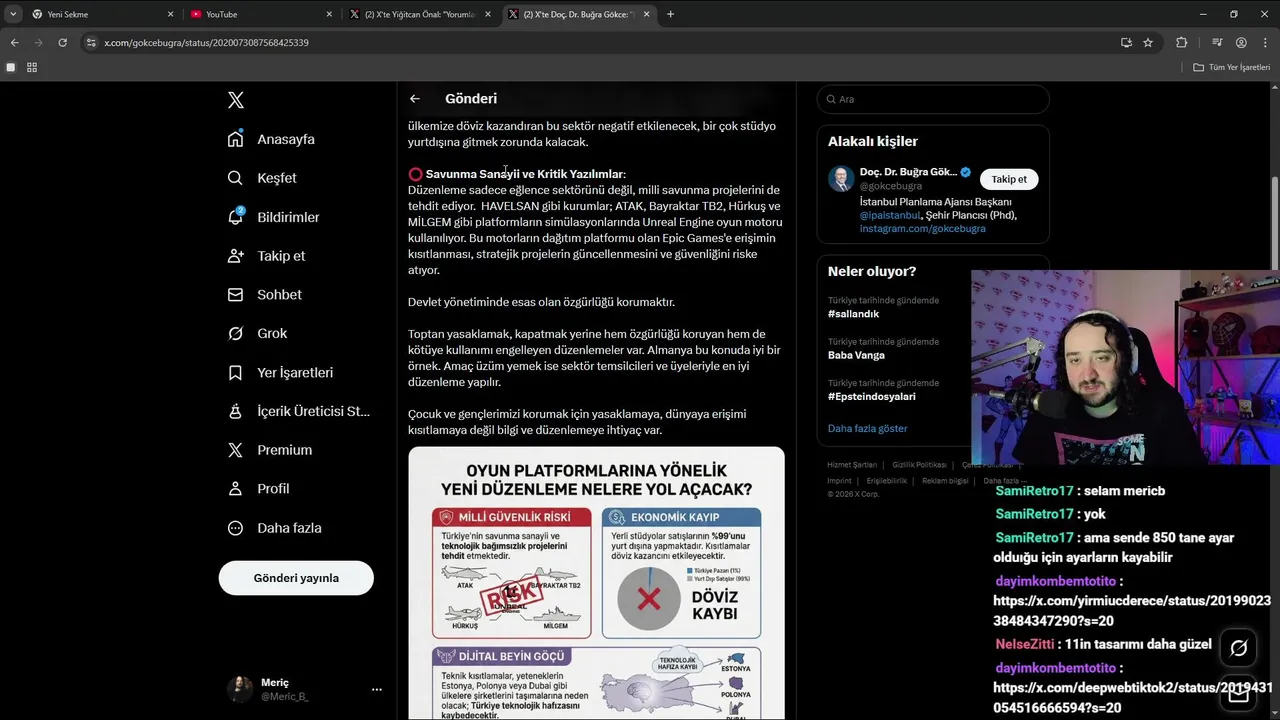Image resolution: width=1280 pixels, height=720 pixels.
Task: Open Bildirimler notifications
Action: (273, 217)
